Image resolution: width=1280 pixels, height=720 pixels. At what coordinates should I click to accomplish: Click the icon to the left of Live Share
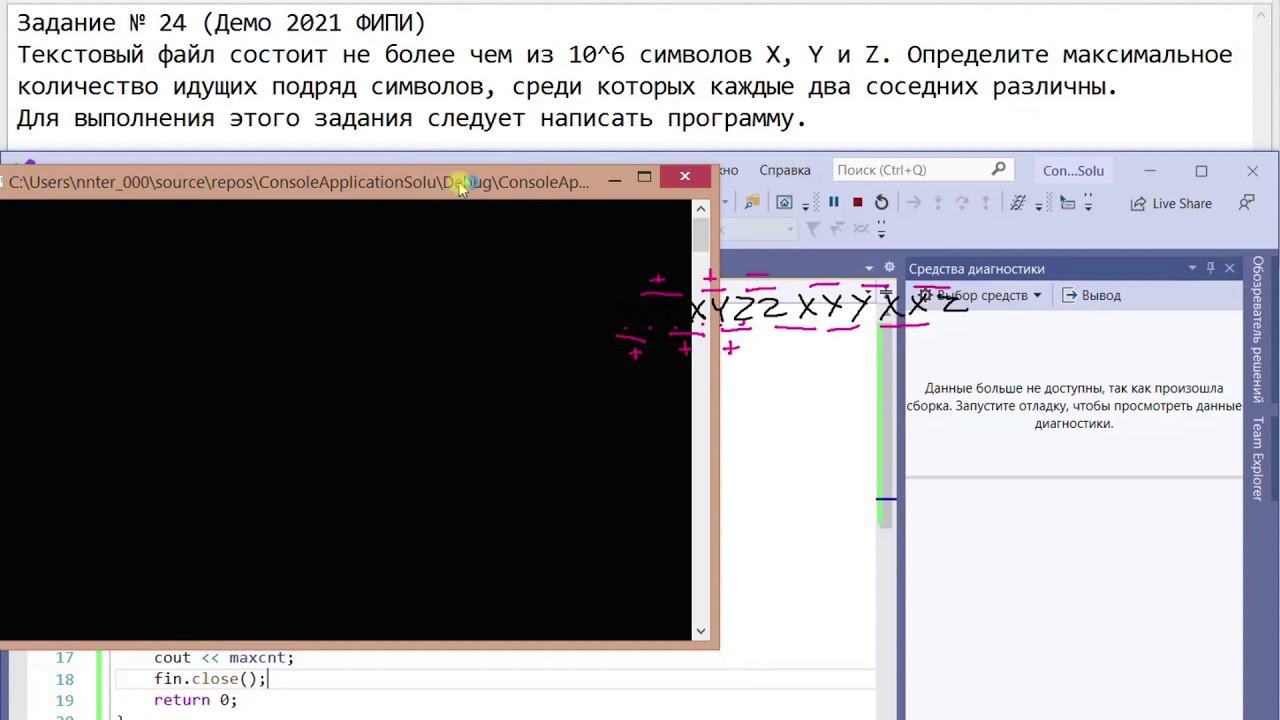point(1138,203)
